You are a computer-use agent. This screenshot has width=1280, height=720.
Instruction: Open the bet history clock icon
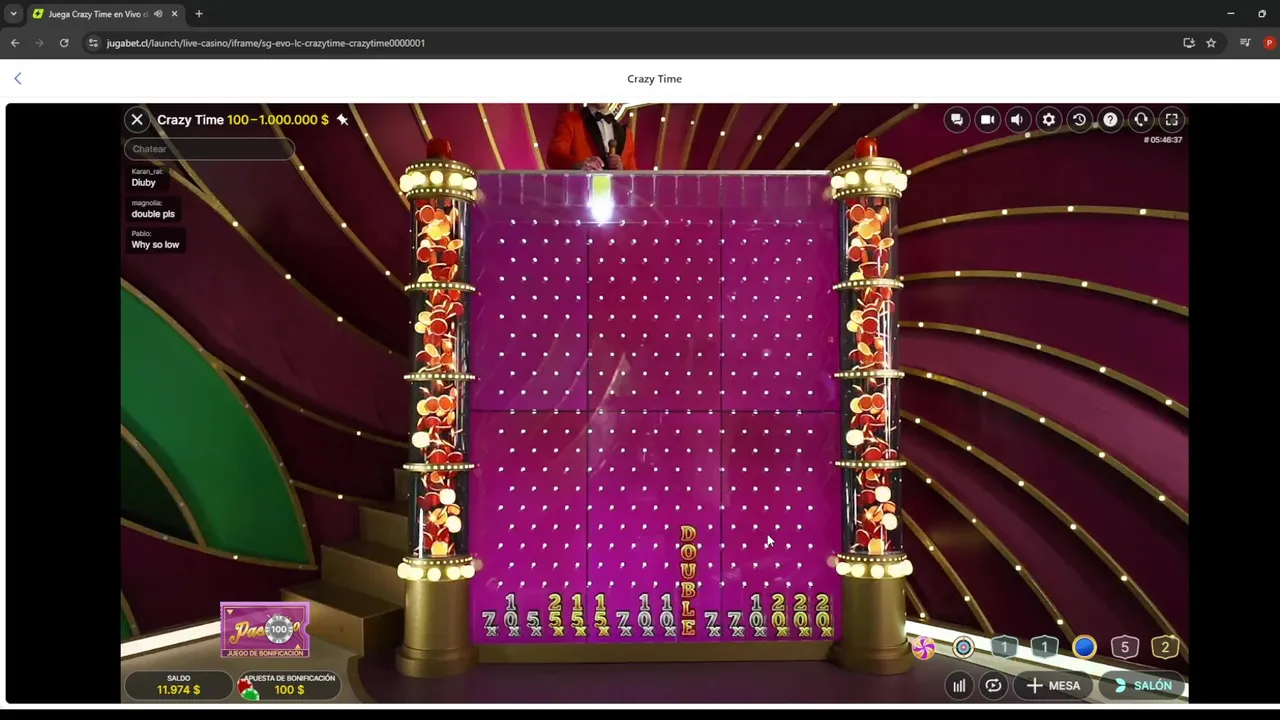pos(1079,119)
